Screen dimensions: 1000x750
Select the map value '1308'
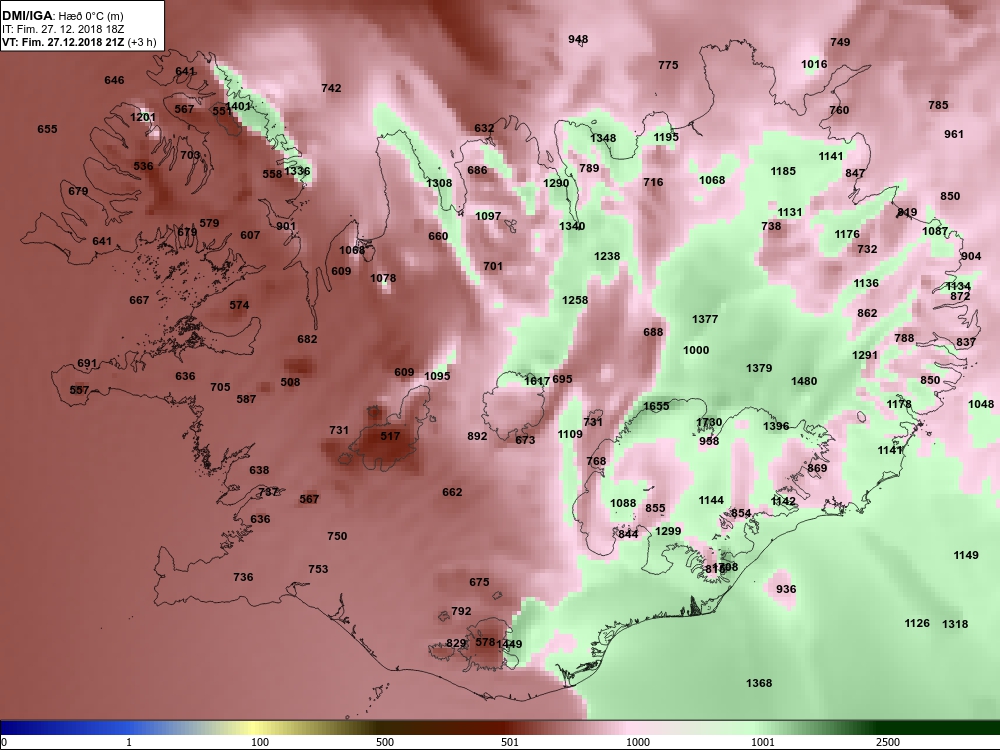tap(439, 183)
